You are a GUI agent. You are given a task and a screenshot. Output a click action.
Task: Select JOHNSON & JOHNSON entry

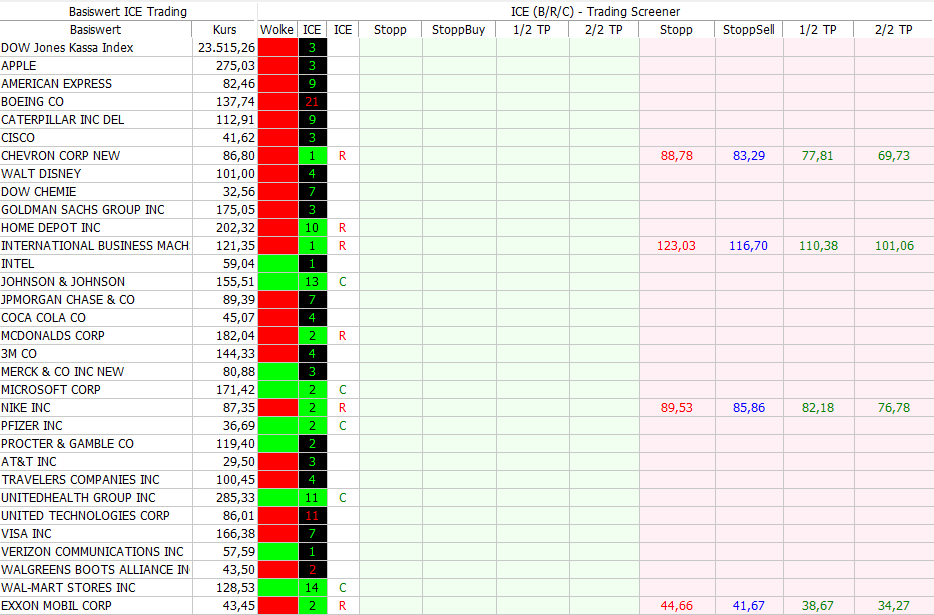[63, 282]
